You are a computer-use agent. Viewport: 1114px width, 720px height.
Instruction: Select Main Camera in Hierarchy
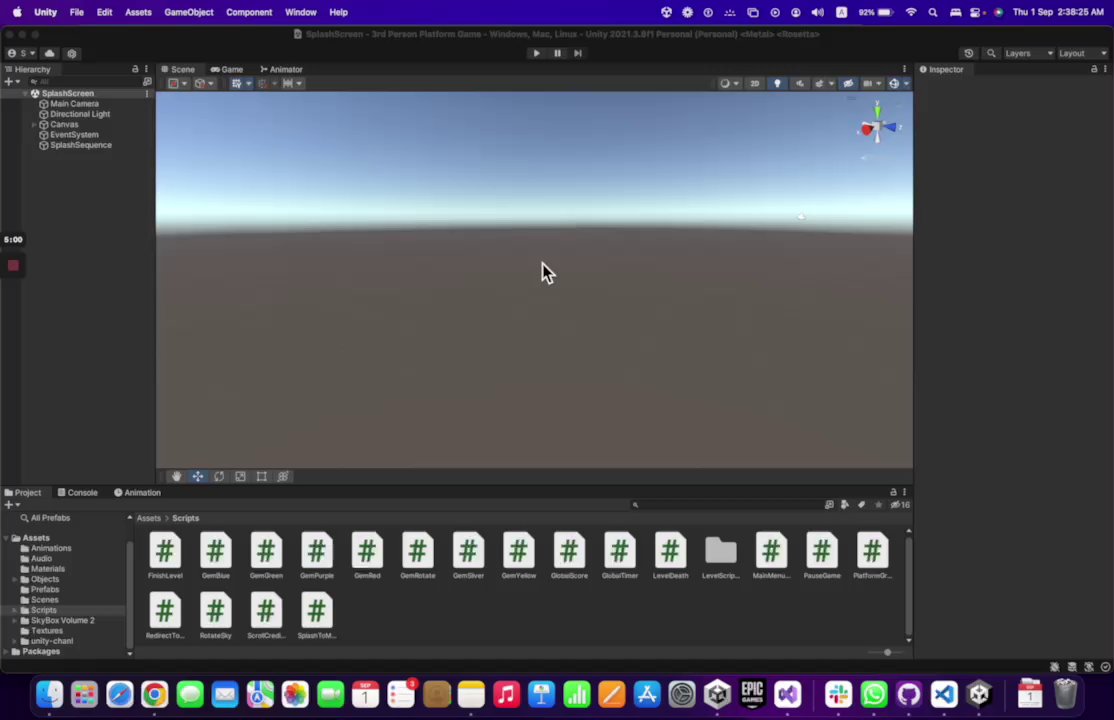pyautogui.click(x=74, y=104)
